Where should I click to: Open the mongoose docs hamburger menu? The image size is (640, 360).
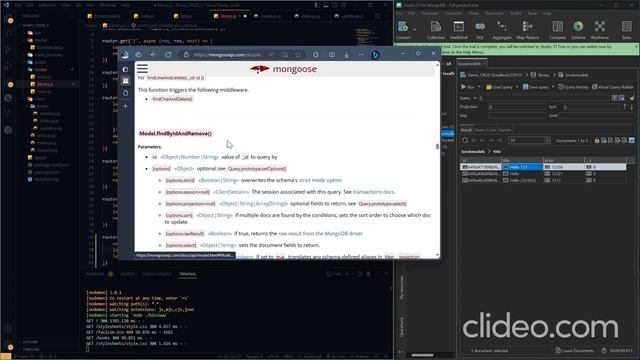coord(142,69)
